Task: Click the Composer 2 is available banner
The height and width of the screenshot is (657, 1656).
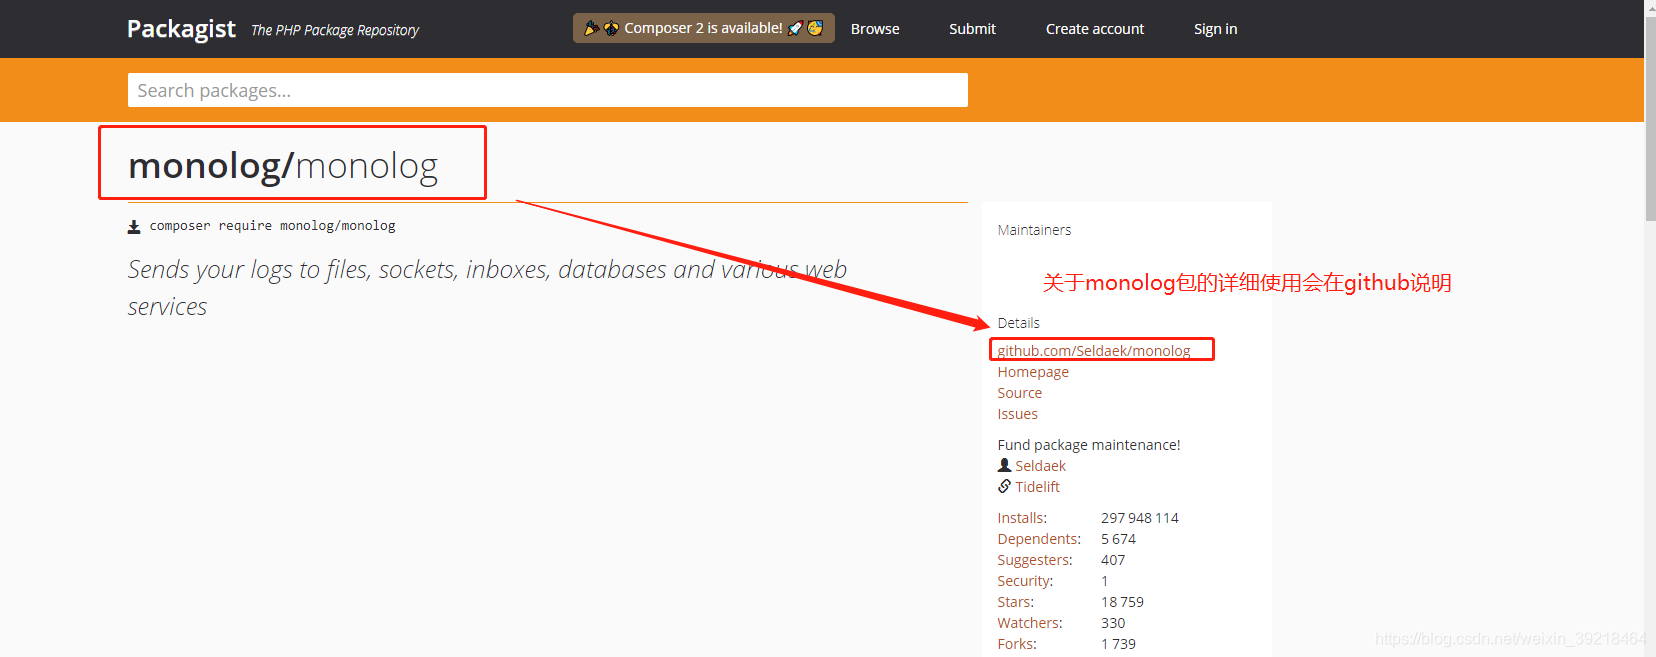Action: [x=703, y=28]
